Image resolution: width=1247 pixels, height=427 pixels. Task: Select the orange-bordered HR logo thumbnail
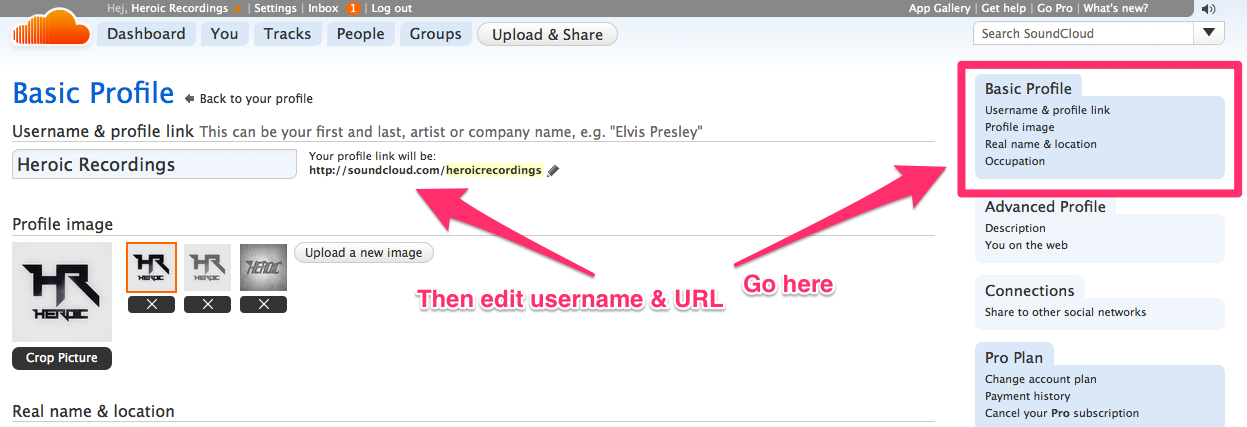152,267
